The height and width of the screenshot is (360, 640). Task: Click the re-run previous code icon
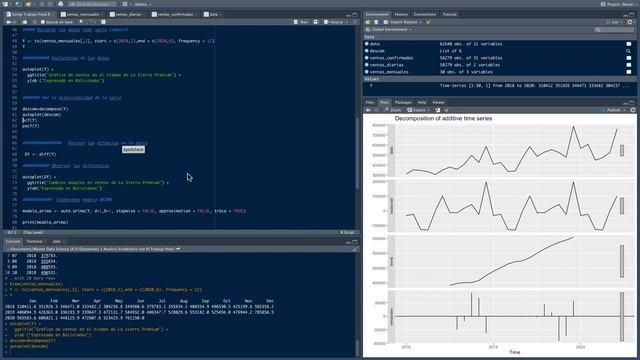pyautogui.click(x=316, y=22)
